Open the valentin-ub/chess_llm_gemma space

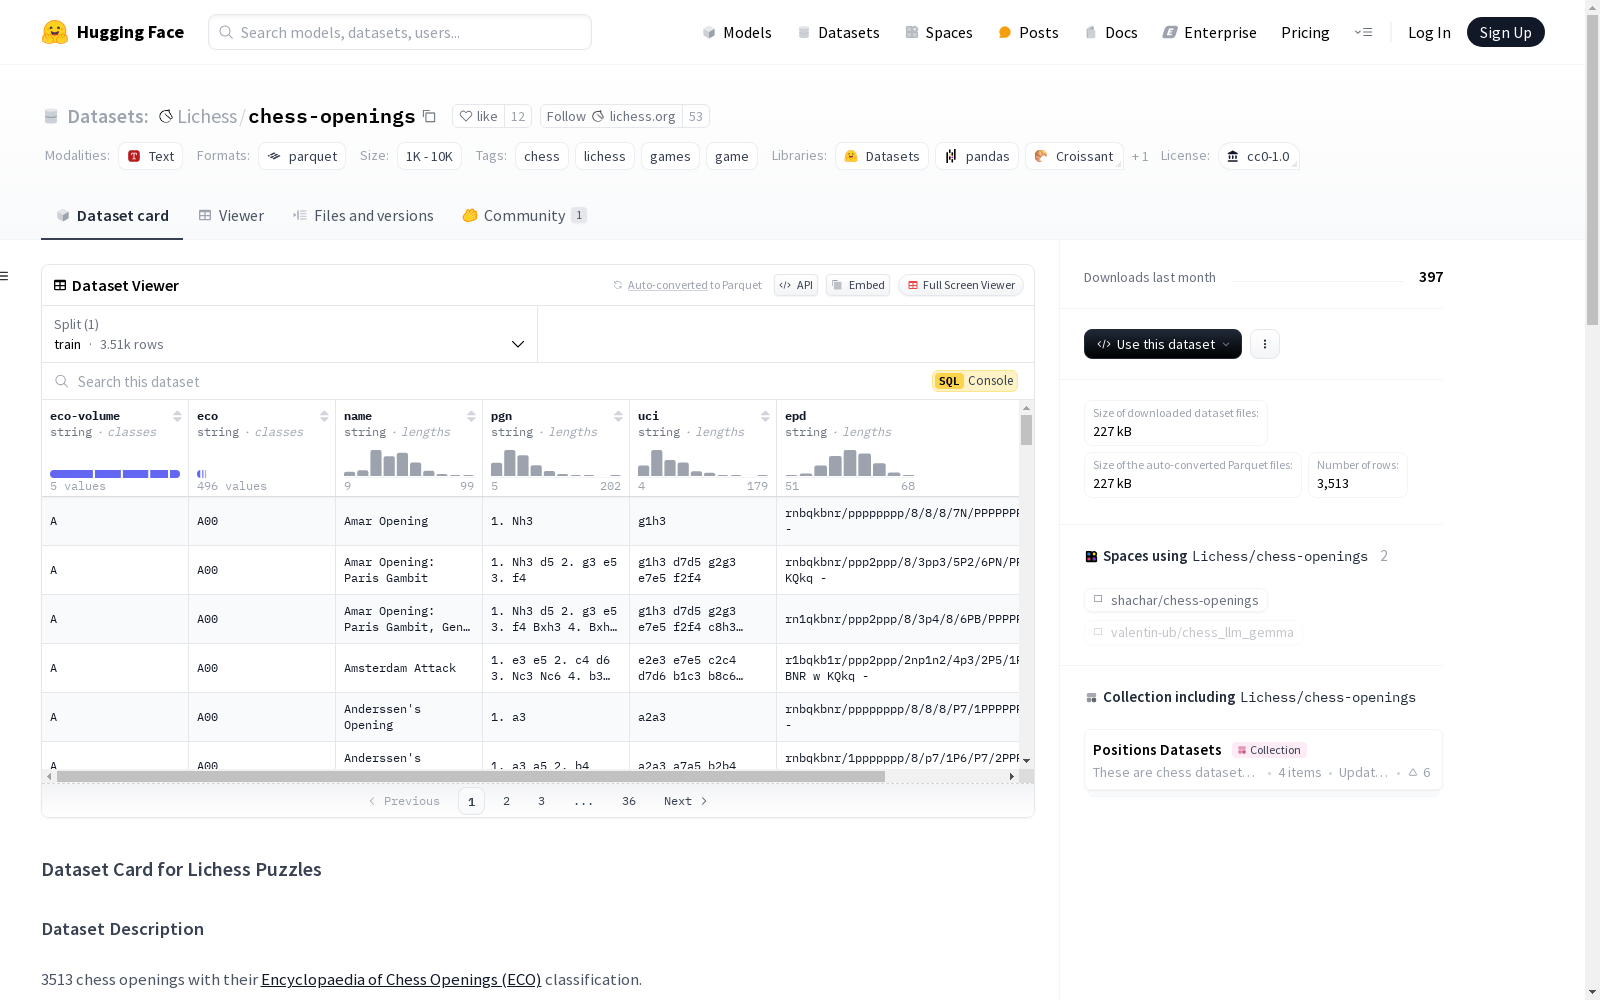[1193, 632]
